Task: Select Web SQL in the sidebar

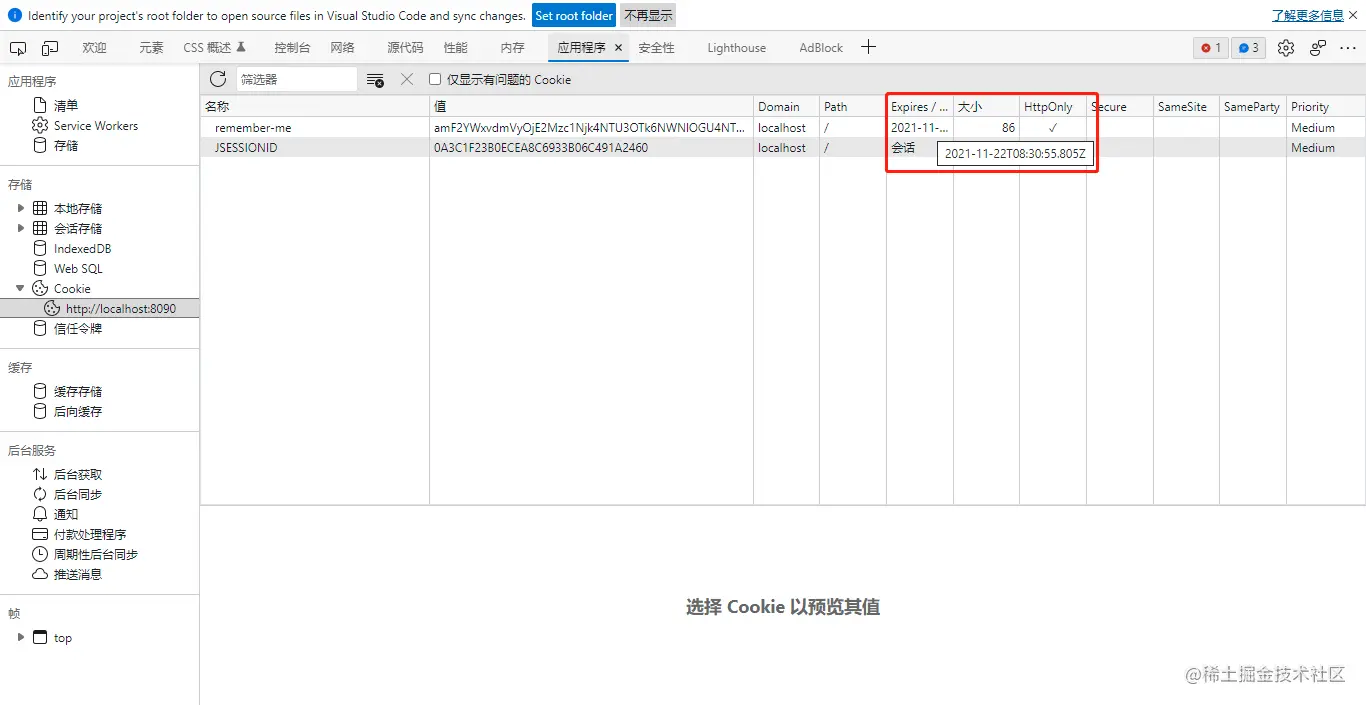Action: click(x=78, y=268)
